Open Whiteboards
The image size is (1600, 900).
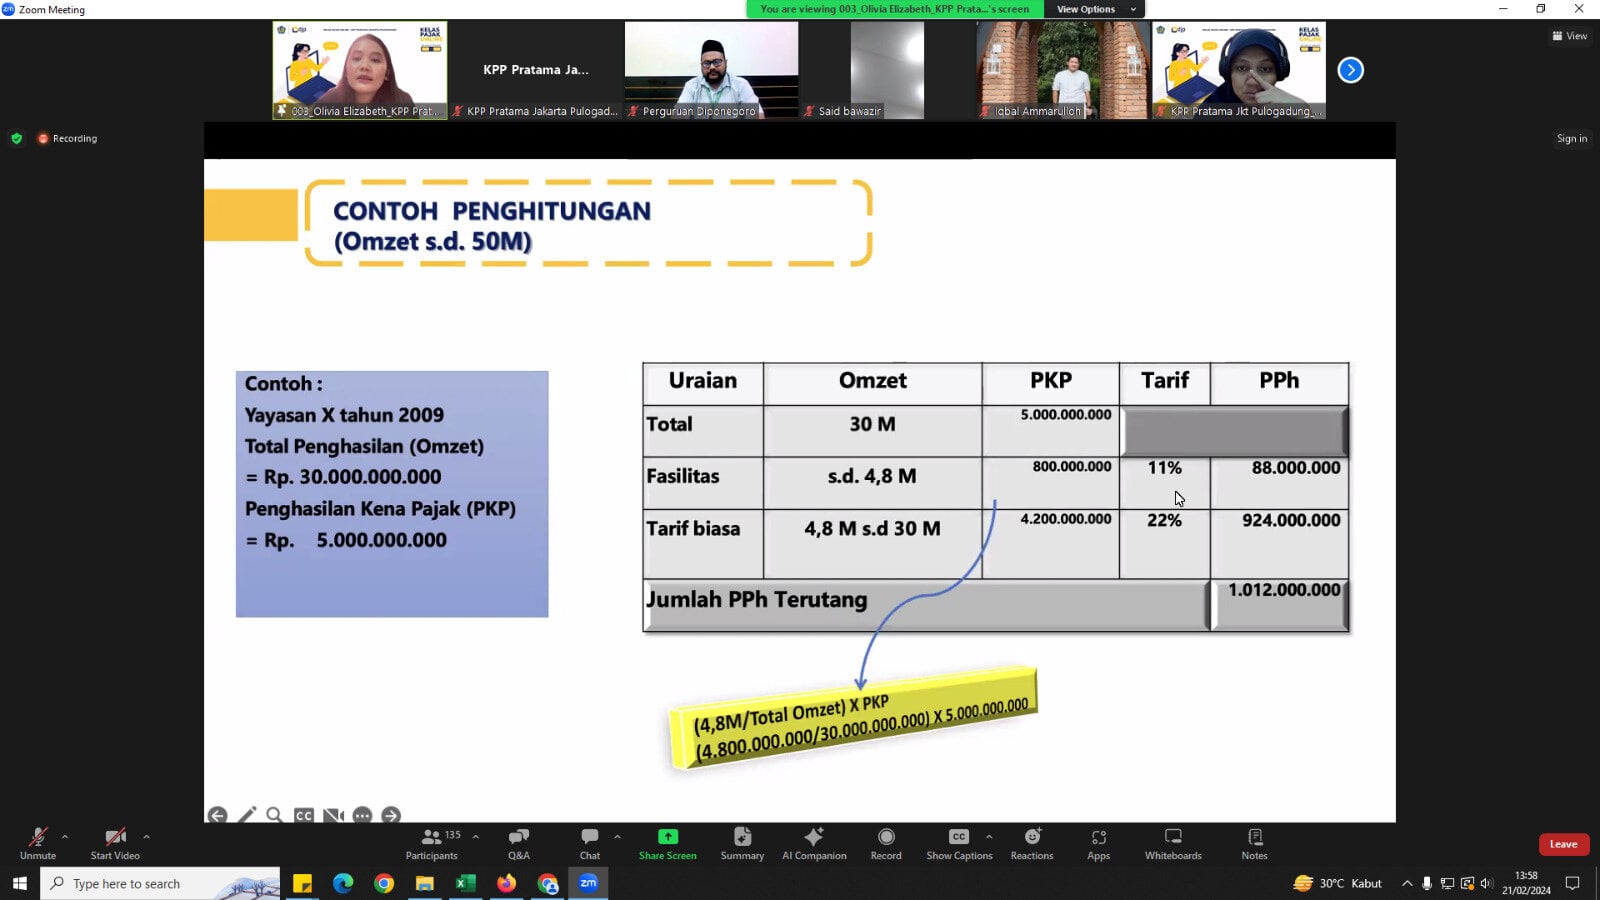[x=1173, y=843]
